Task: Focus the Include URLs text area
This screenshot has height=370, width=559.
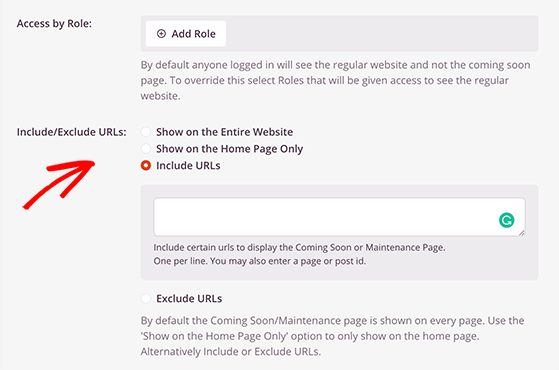Action: [x=339, y=217]
